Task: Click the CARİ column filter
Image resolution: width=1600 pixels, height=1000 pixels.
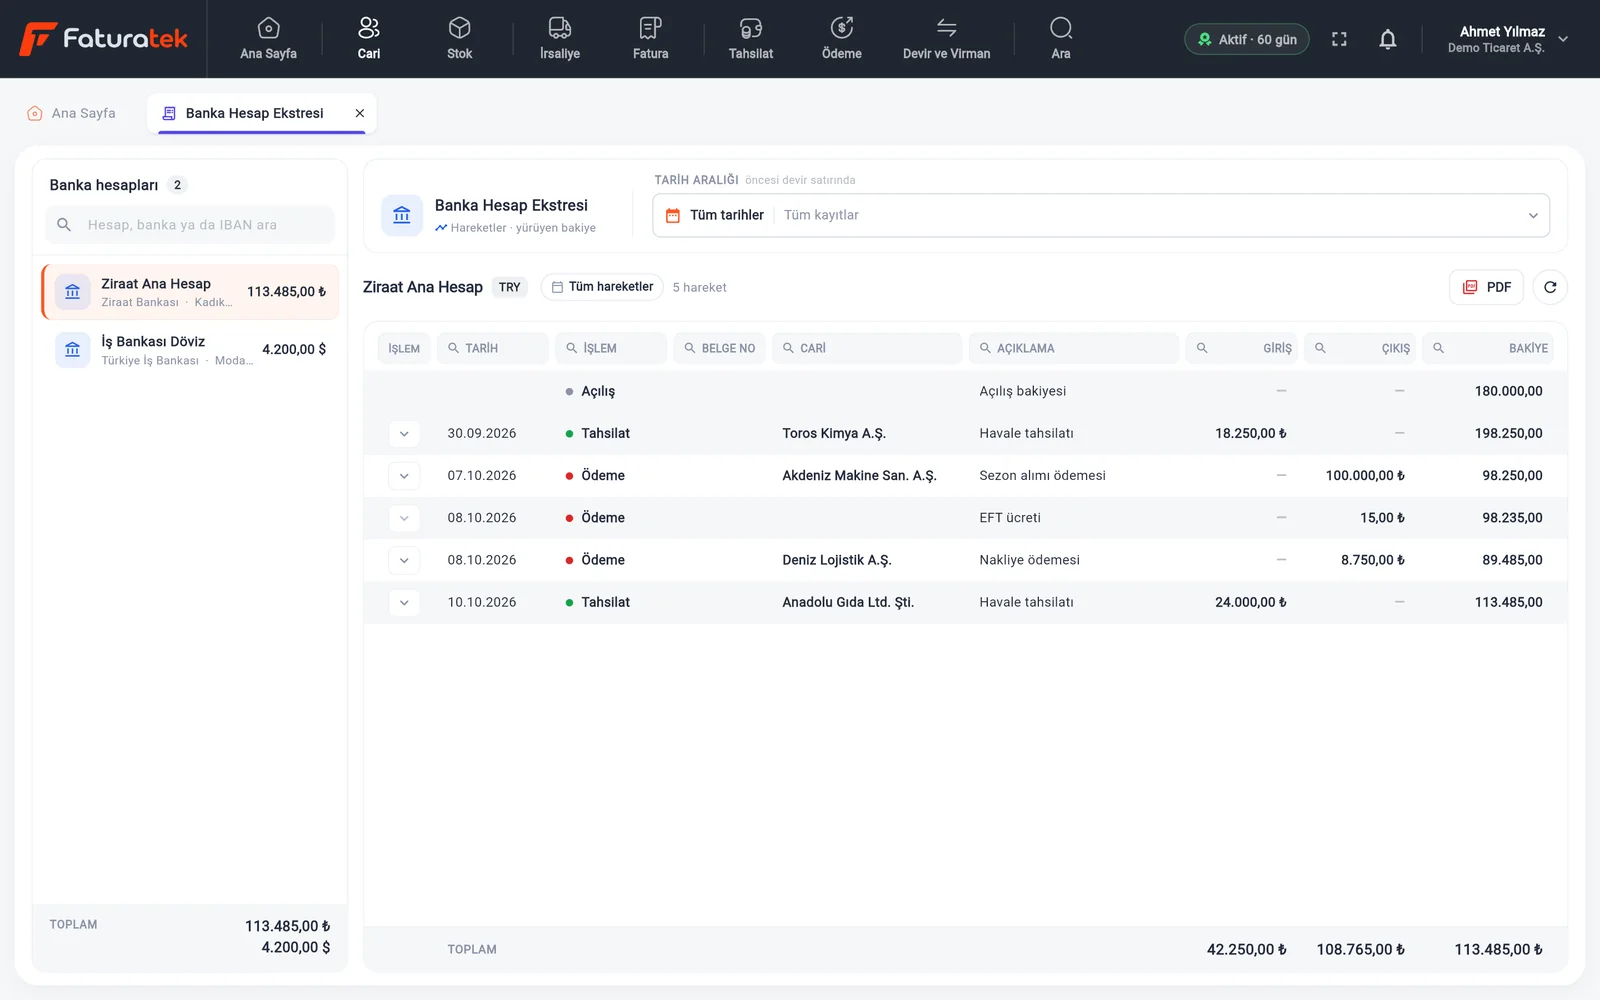Action: (867, 348)
